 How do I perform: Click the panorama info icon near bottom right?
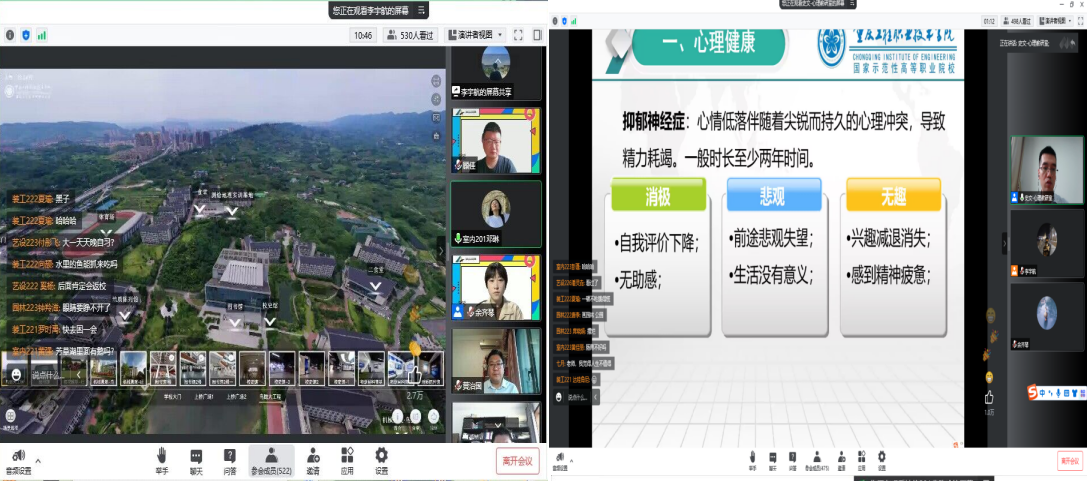point(398,416)
